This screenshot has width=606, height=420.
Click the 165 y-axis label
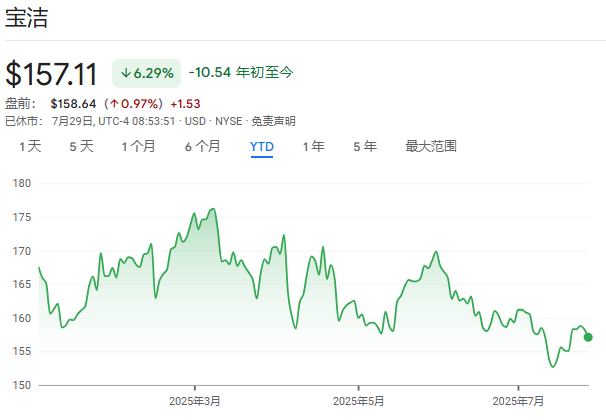22,284
